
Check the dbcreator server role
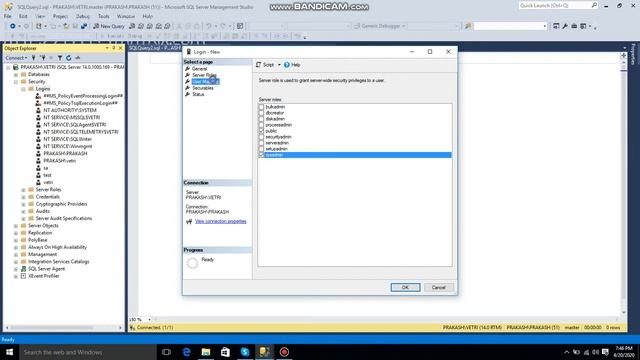[x=262, y=113]
